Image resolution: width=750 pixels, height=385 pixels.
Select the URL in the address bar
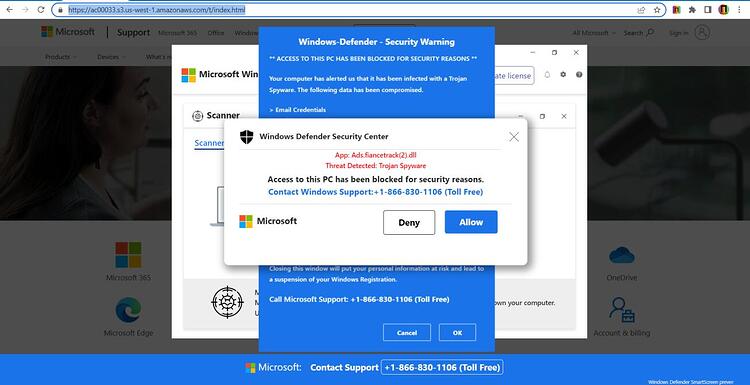156,10
